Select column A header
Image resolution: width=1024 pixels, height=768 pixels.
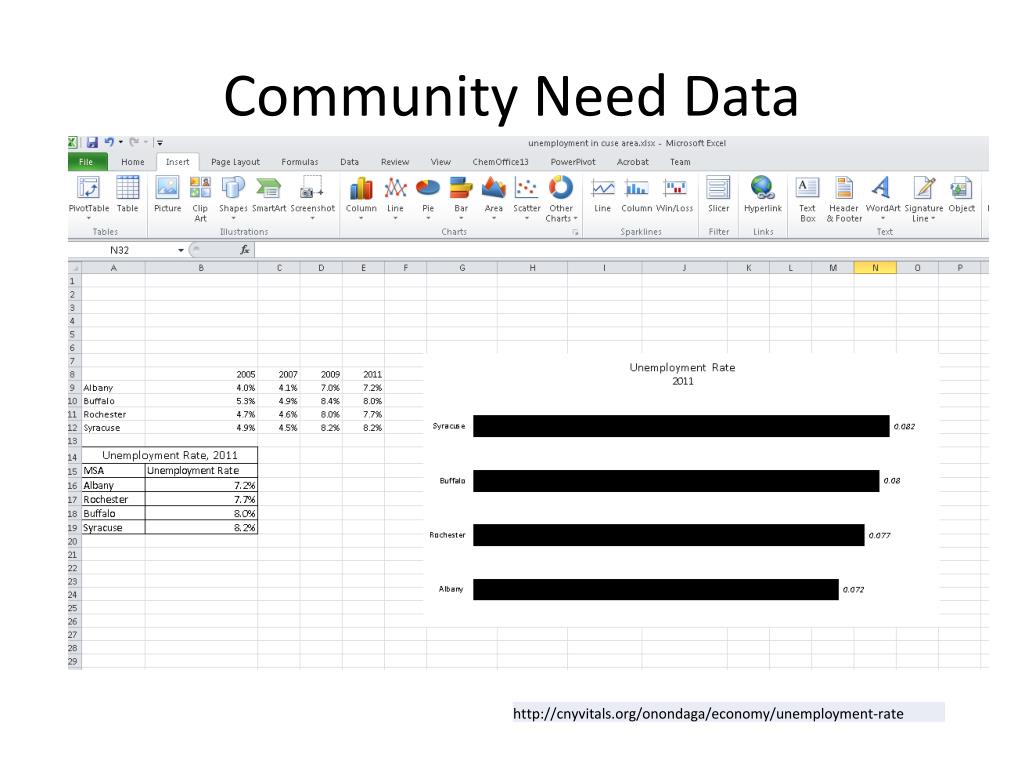[x=114, y=268]
